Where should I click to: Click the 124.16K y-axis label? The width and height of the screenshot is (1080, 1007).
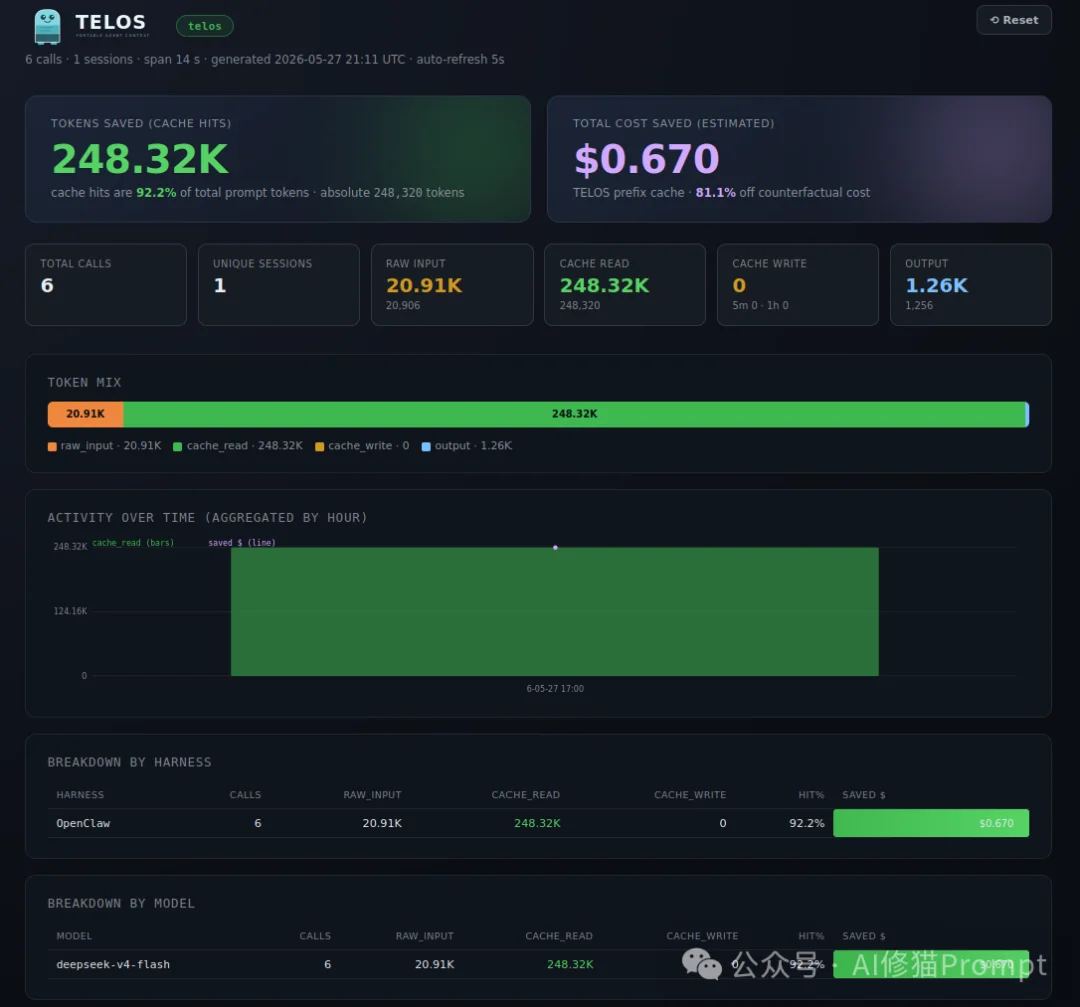(70, 611)
